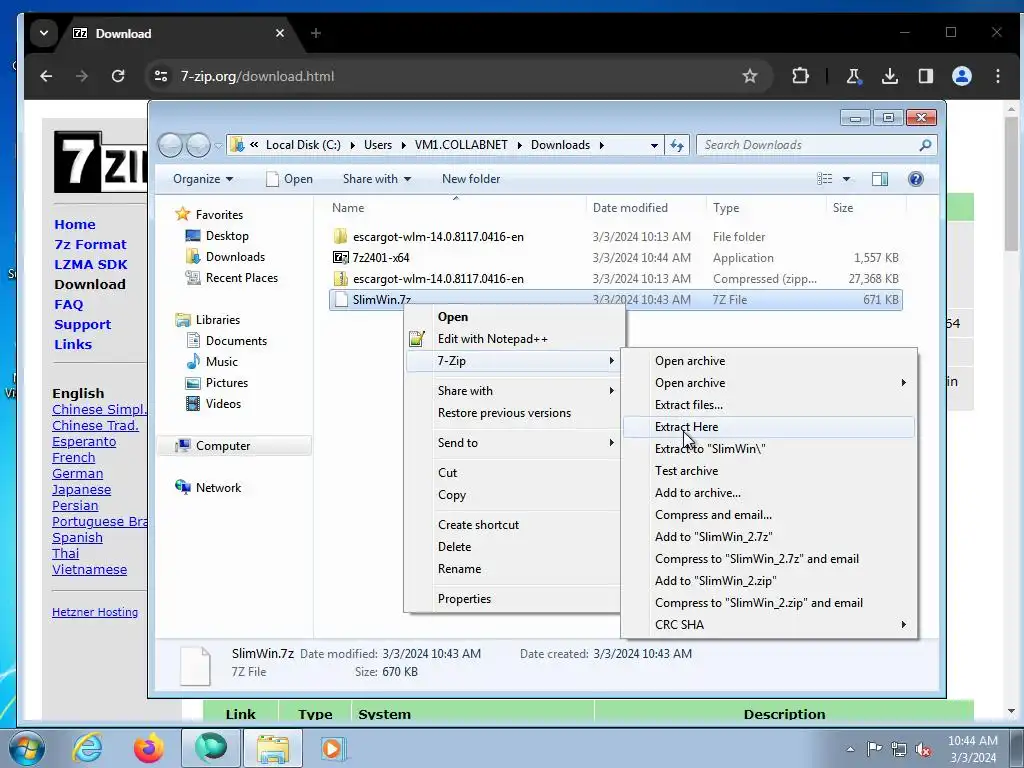Change view using Explorer view icon
The width and height of the screenshot is (1024, 768).
tap(825, 179)
